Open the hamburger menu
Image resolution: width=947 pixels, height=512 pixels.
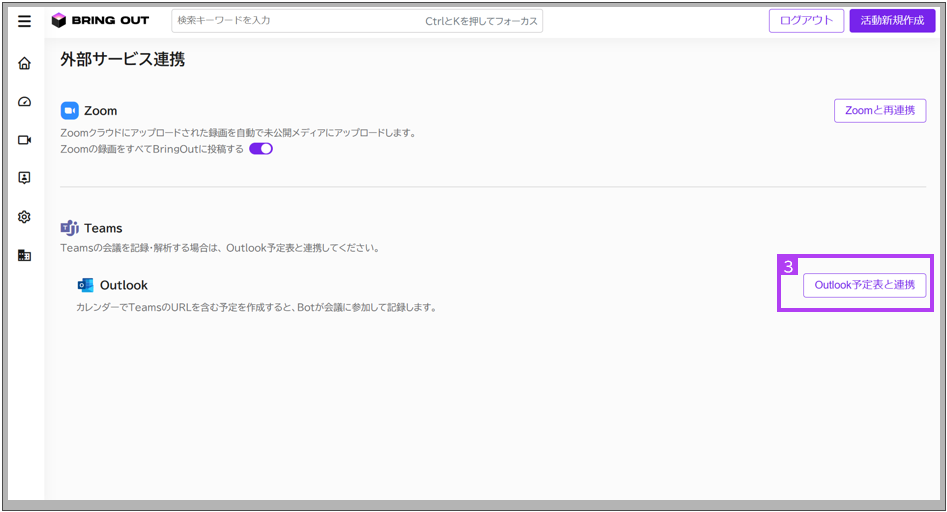pos(24,21)
